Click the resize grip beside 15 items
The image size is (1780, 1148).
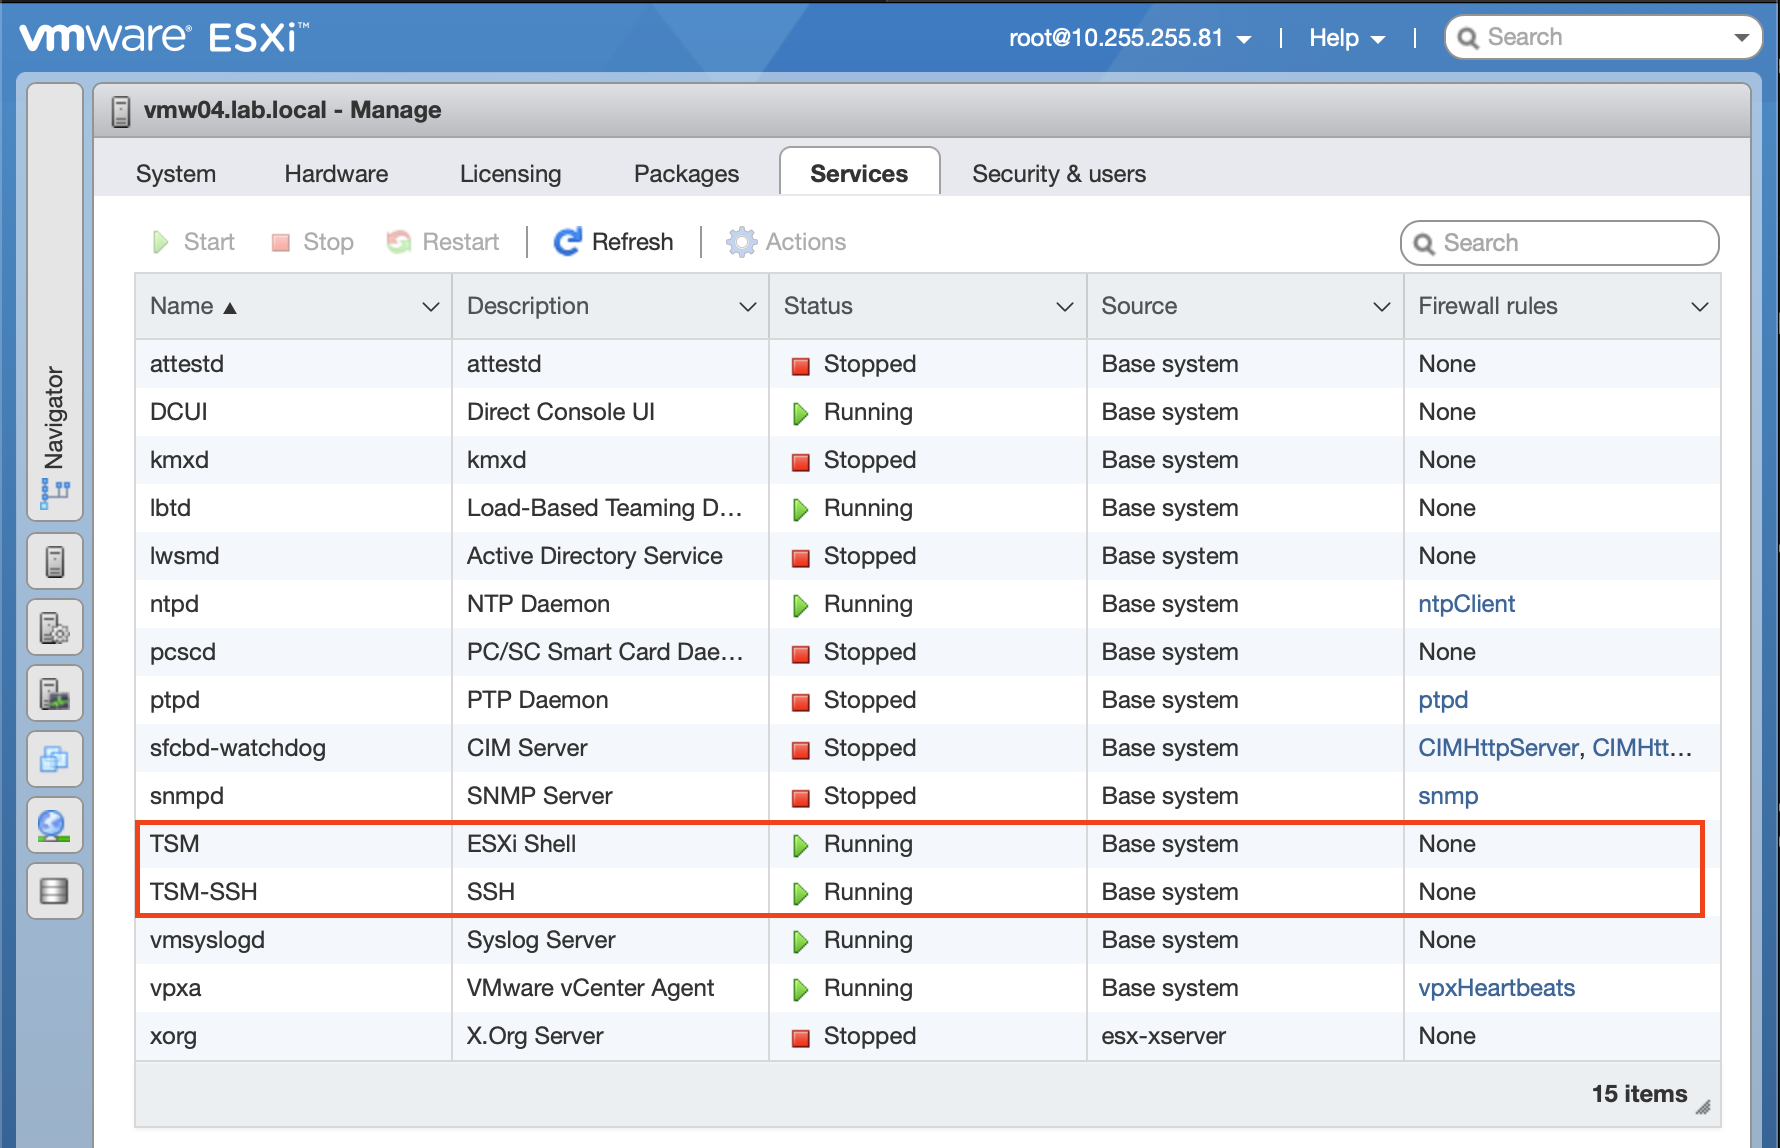[1703, 1107]
